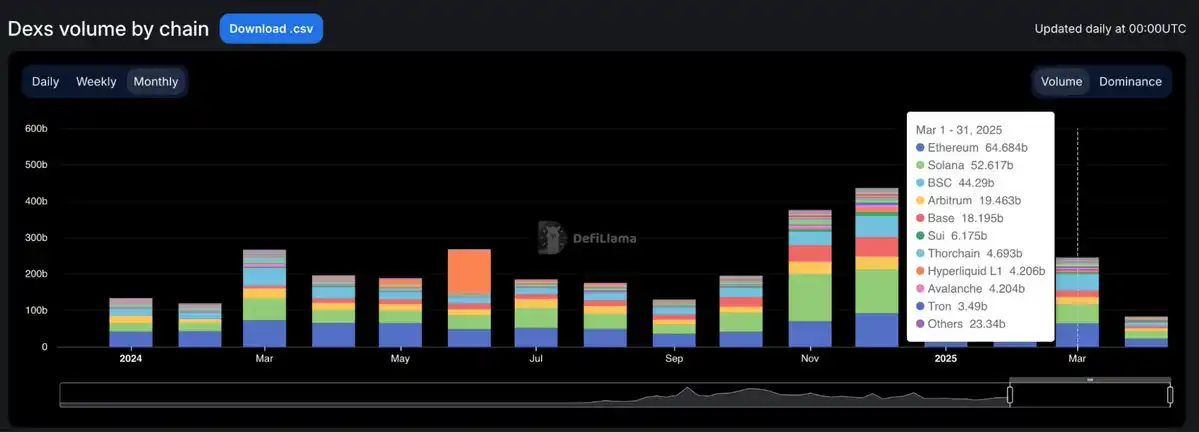Click the large orange segment in the June bar

tap(468, 270)
